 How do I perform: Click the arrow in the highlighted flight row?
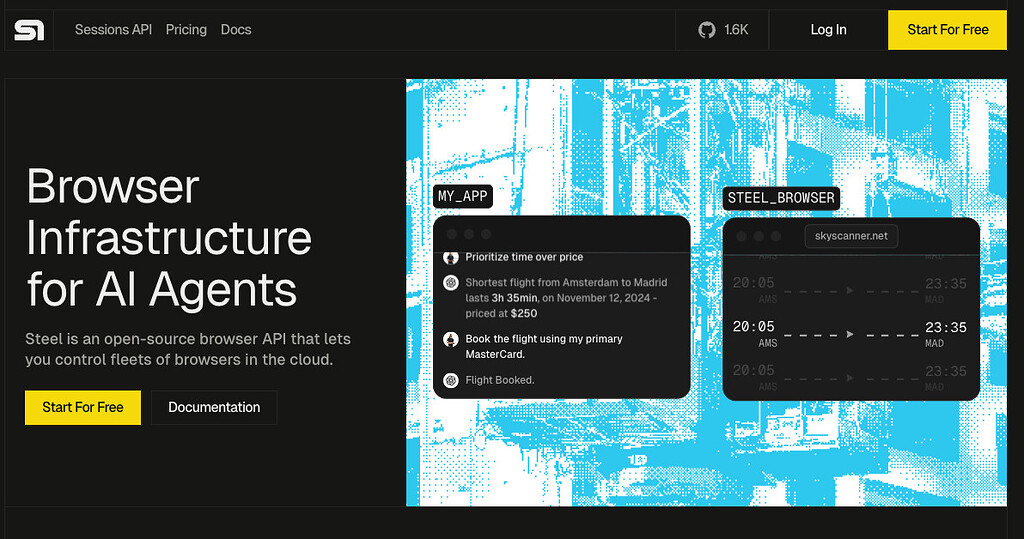(x=850, y=334)
